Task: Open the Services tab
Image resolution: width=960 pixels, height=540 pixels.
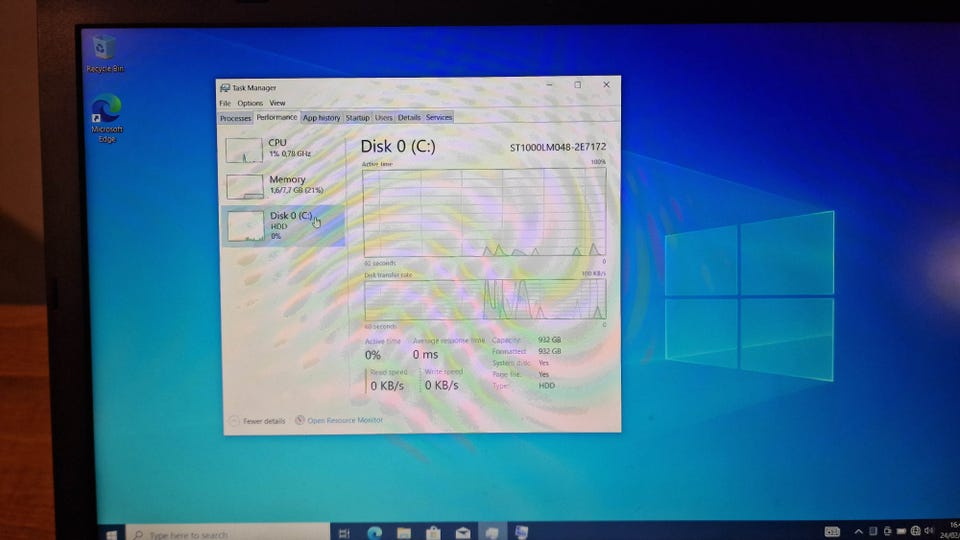Action: [439, 117]
